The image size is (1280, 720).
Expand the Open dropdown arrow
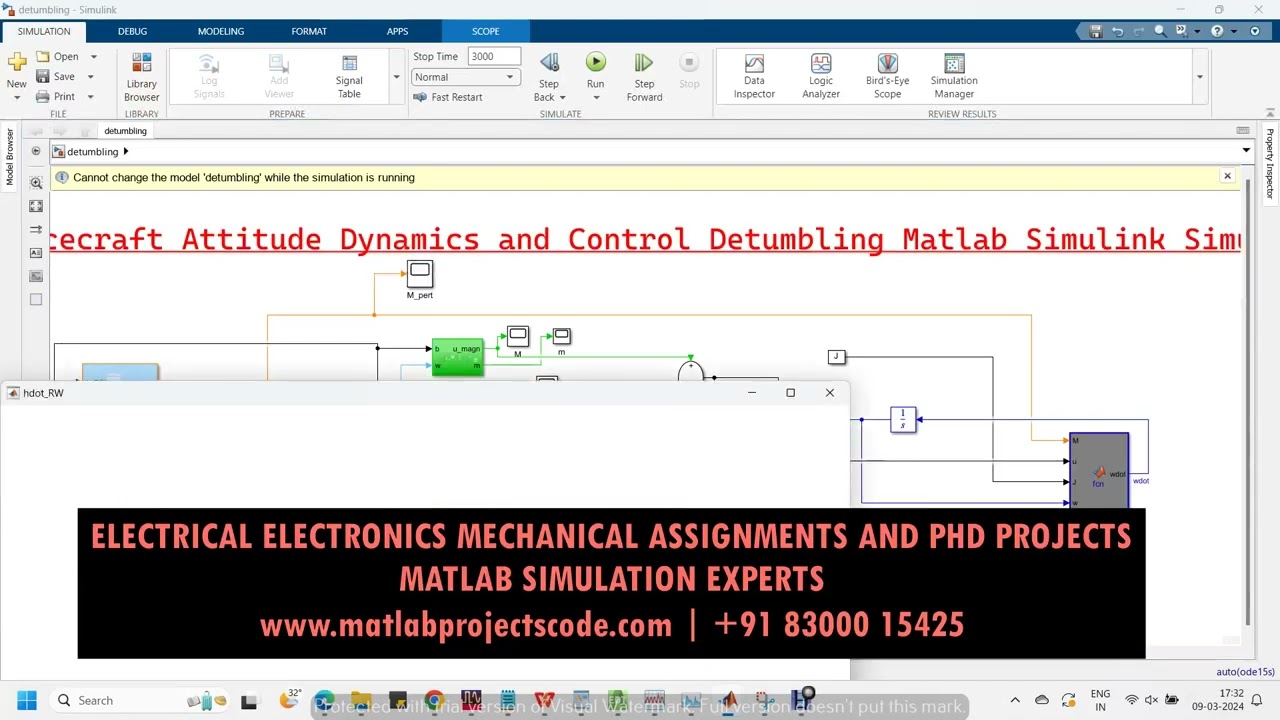pyautogui.click(x=93, y=57)
